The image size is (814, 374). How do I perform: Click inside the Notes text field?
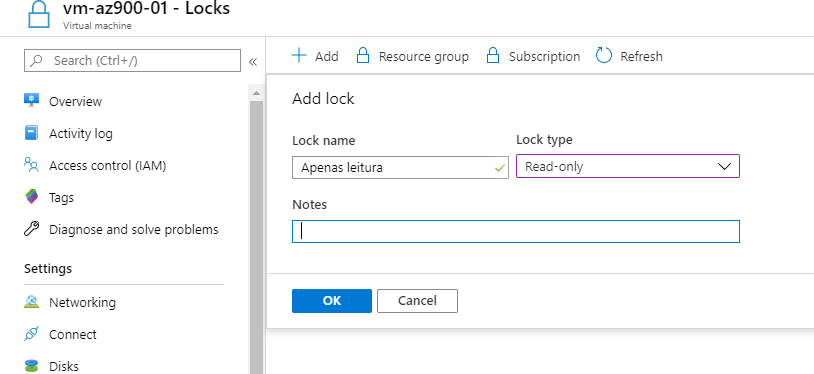(x=515, y=231)
